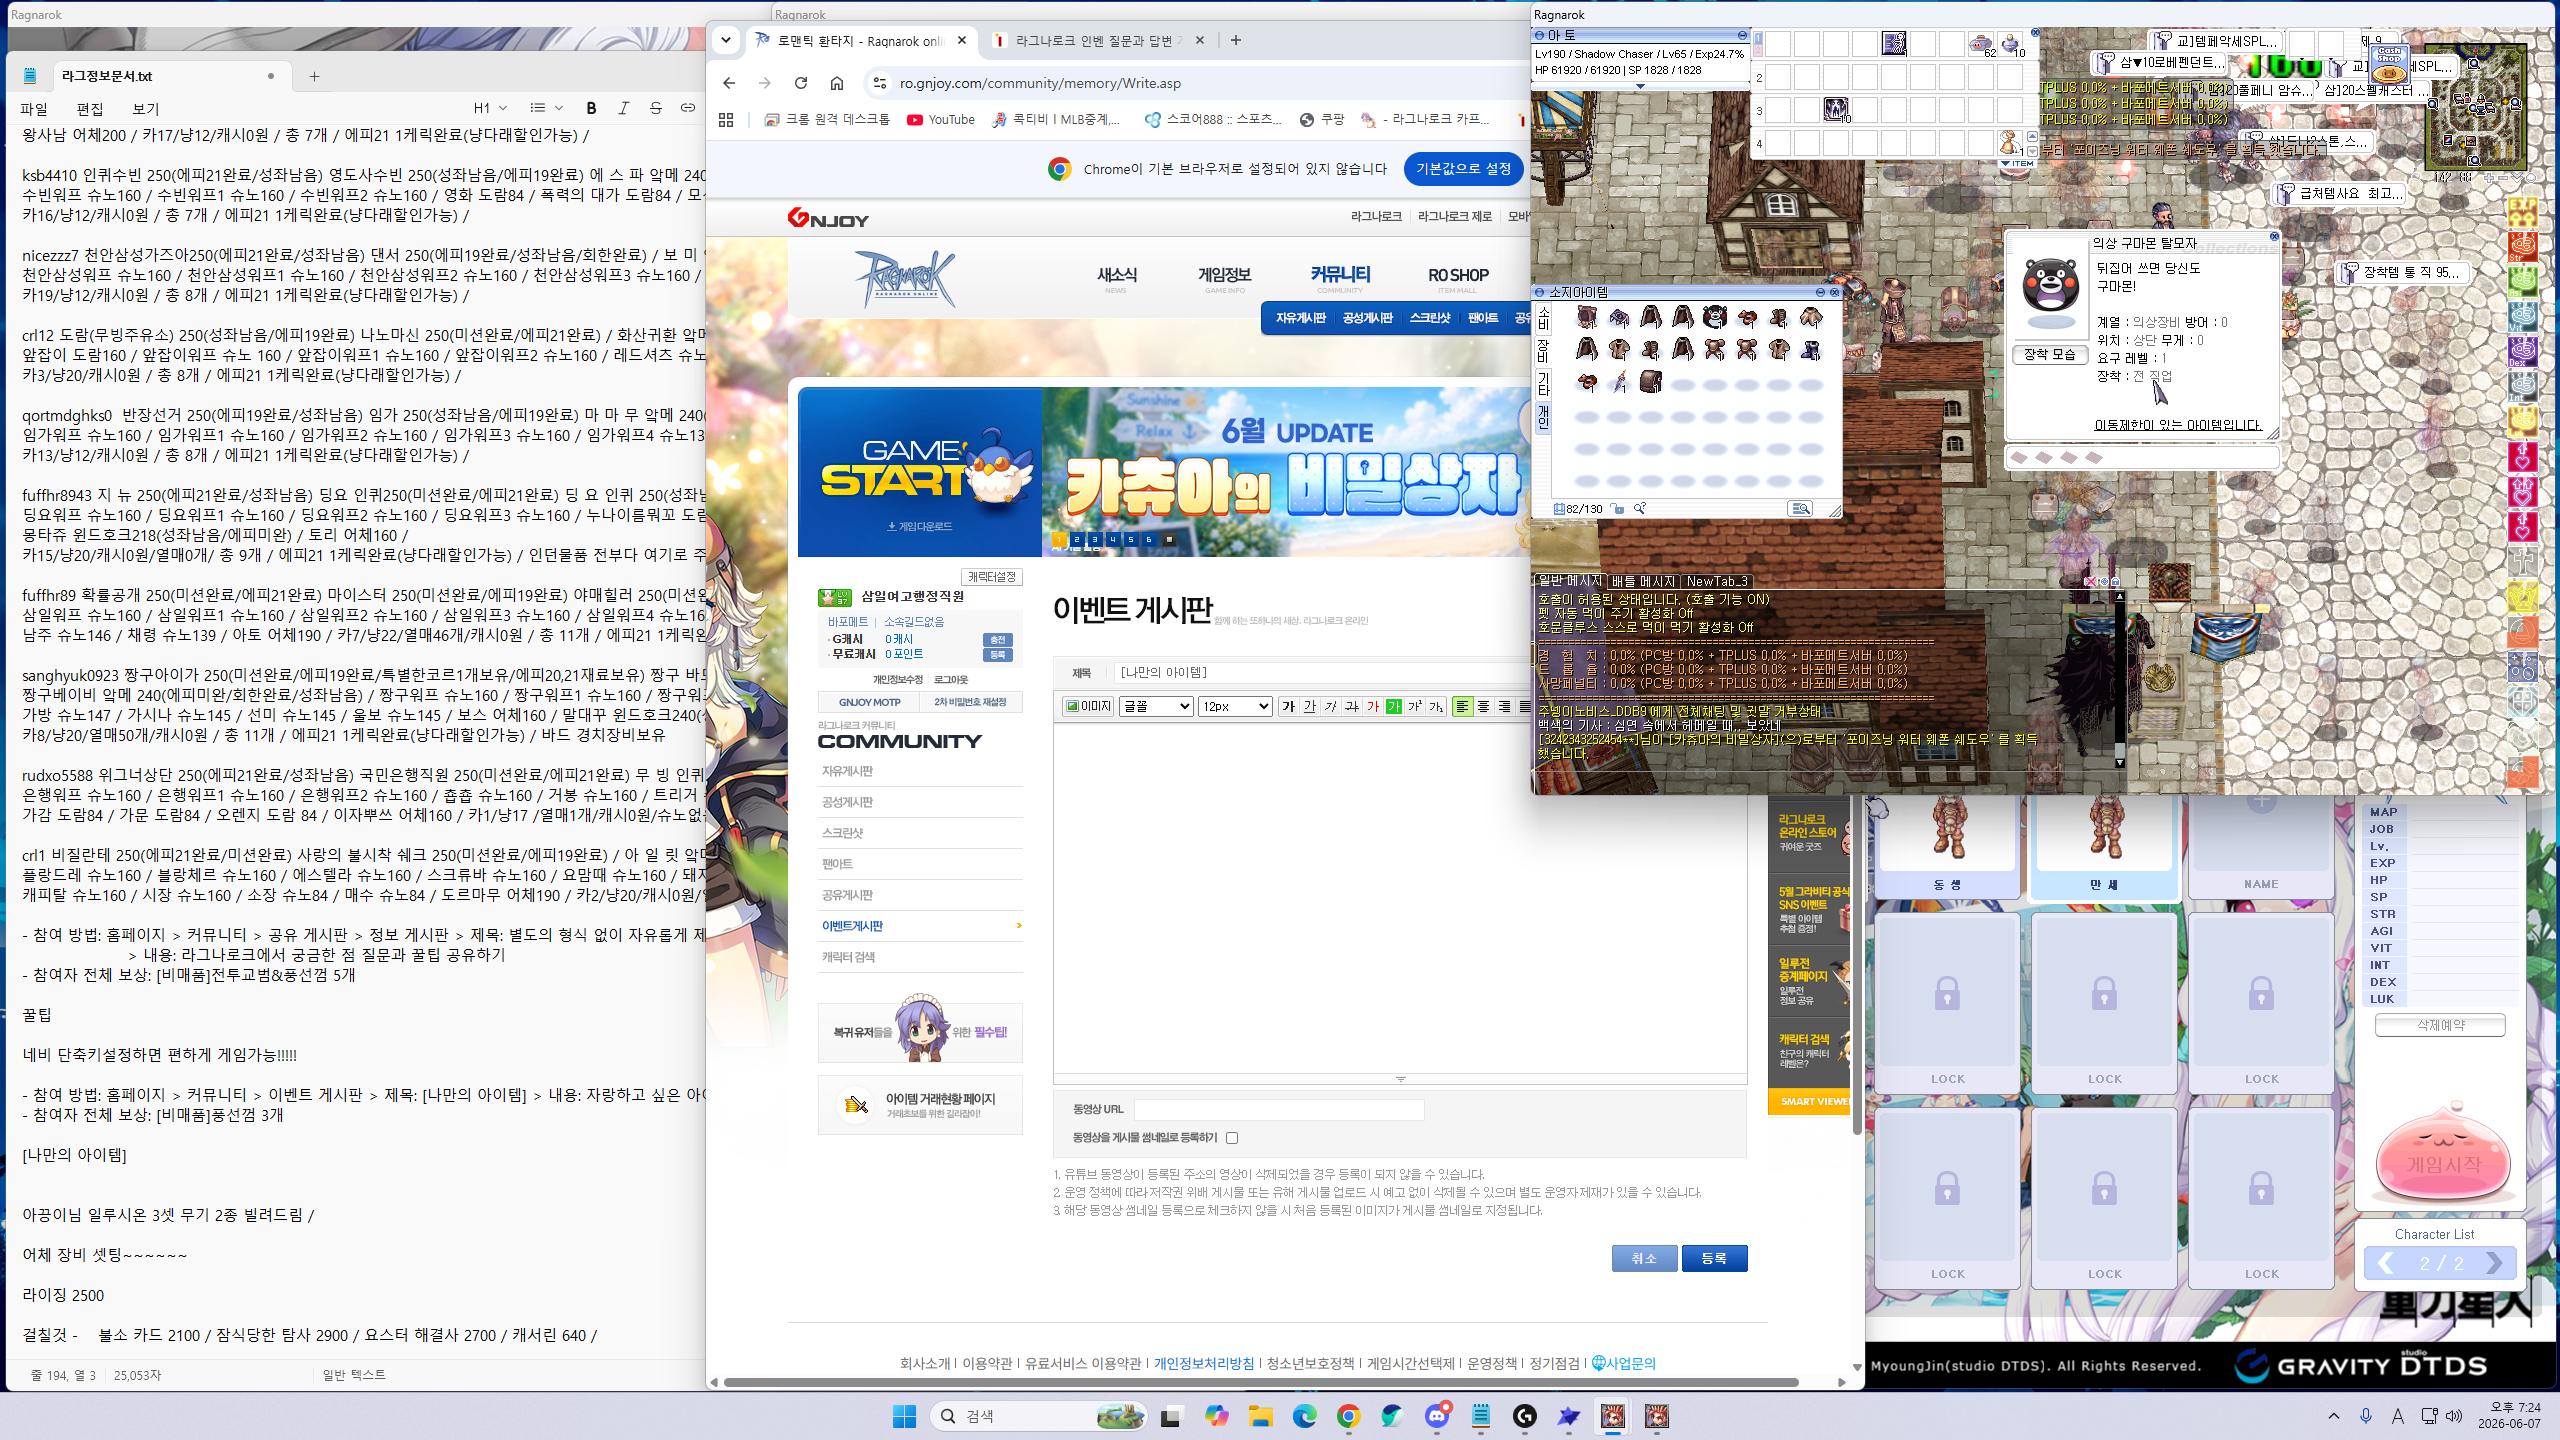Image resolution: width=2560 pixels, height=1440 pixels.
Task: Reload the Chrome page
Action: pos(801,83)
